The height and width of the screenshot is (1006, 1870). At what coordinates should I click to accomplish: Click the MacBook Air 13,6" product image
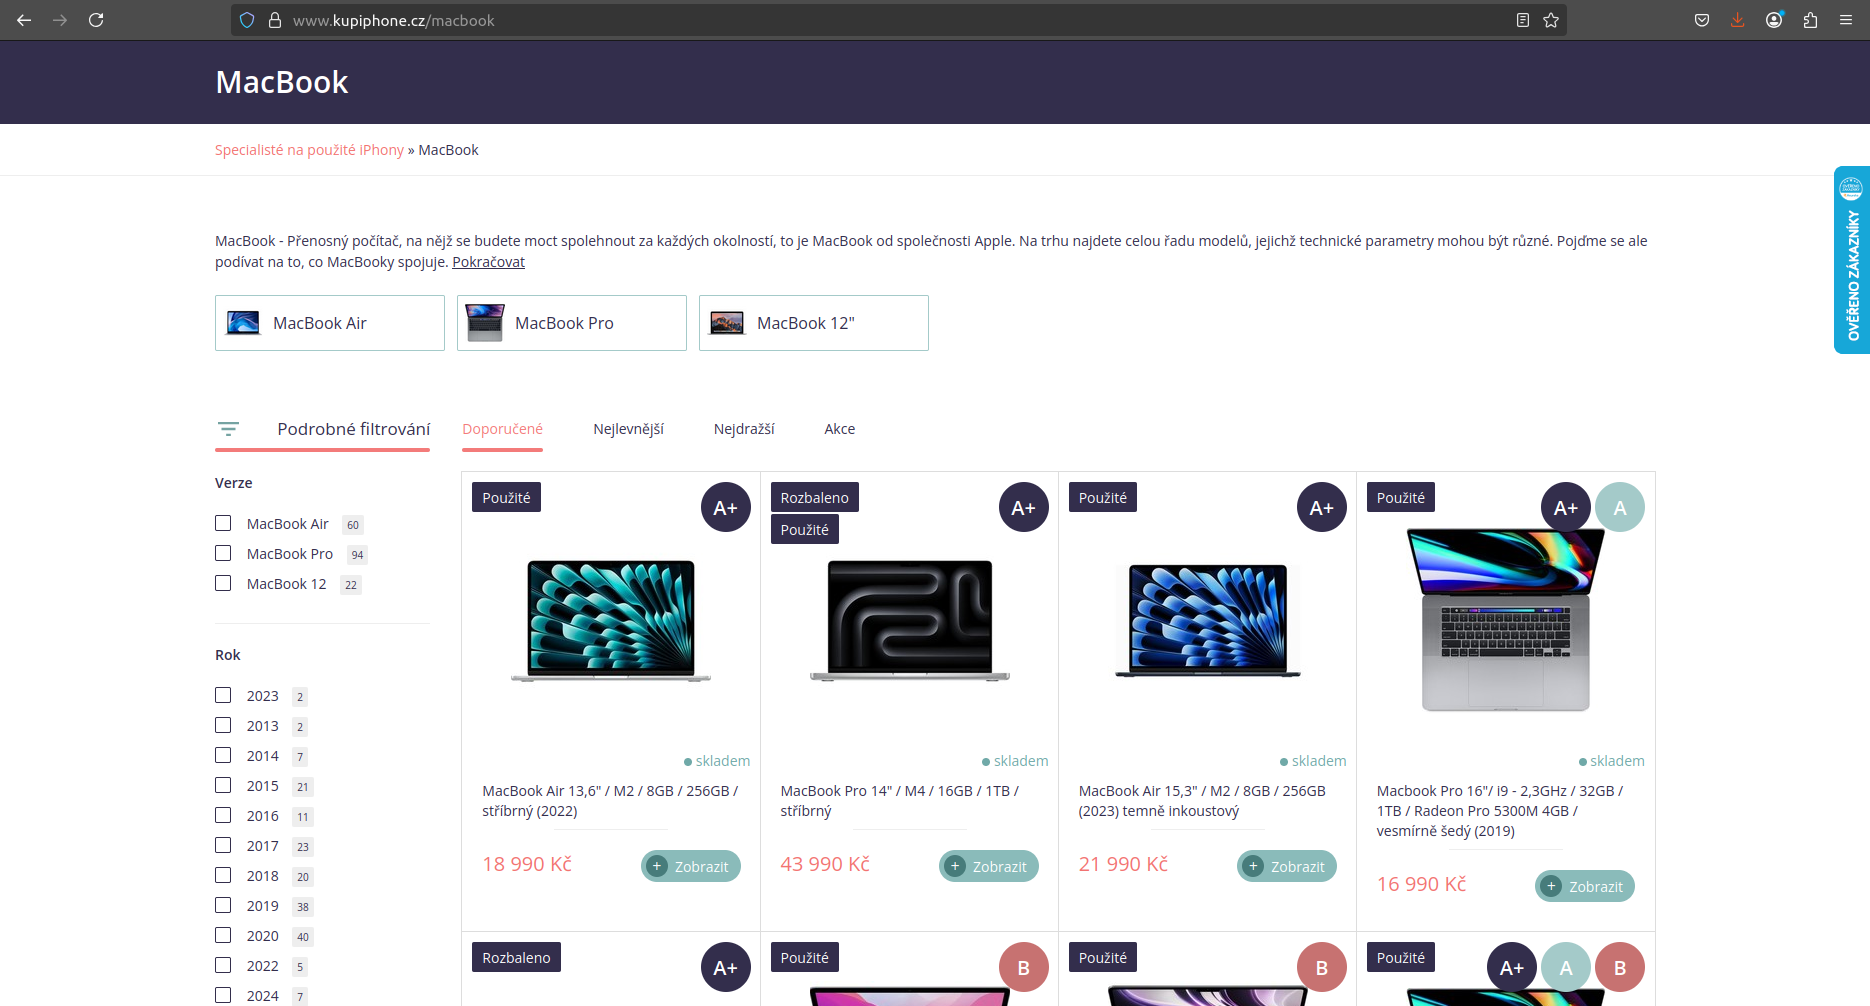[x=611, y=621]
